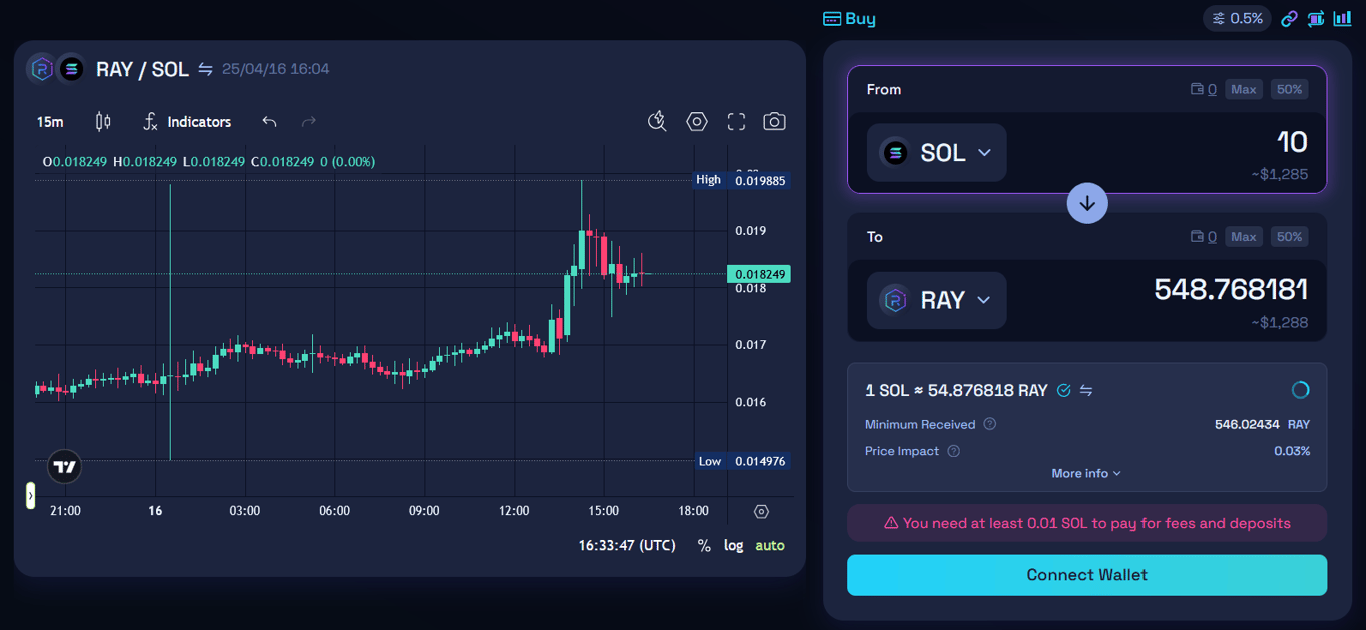Open the link sharing icon near slippage
This screenshot has width=1366, height=630.
click(x=1289, y=18)
